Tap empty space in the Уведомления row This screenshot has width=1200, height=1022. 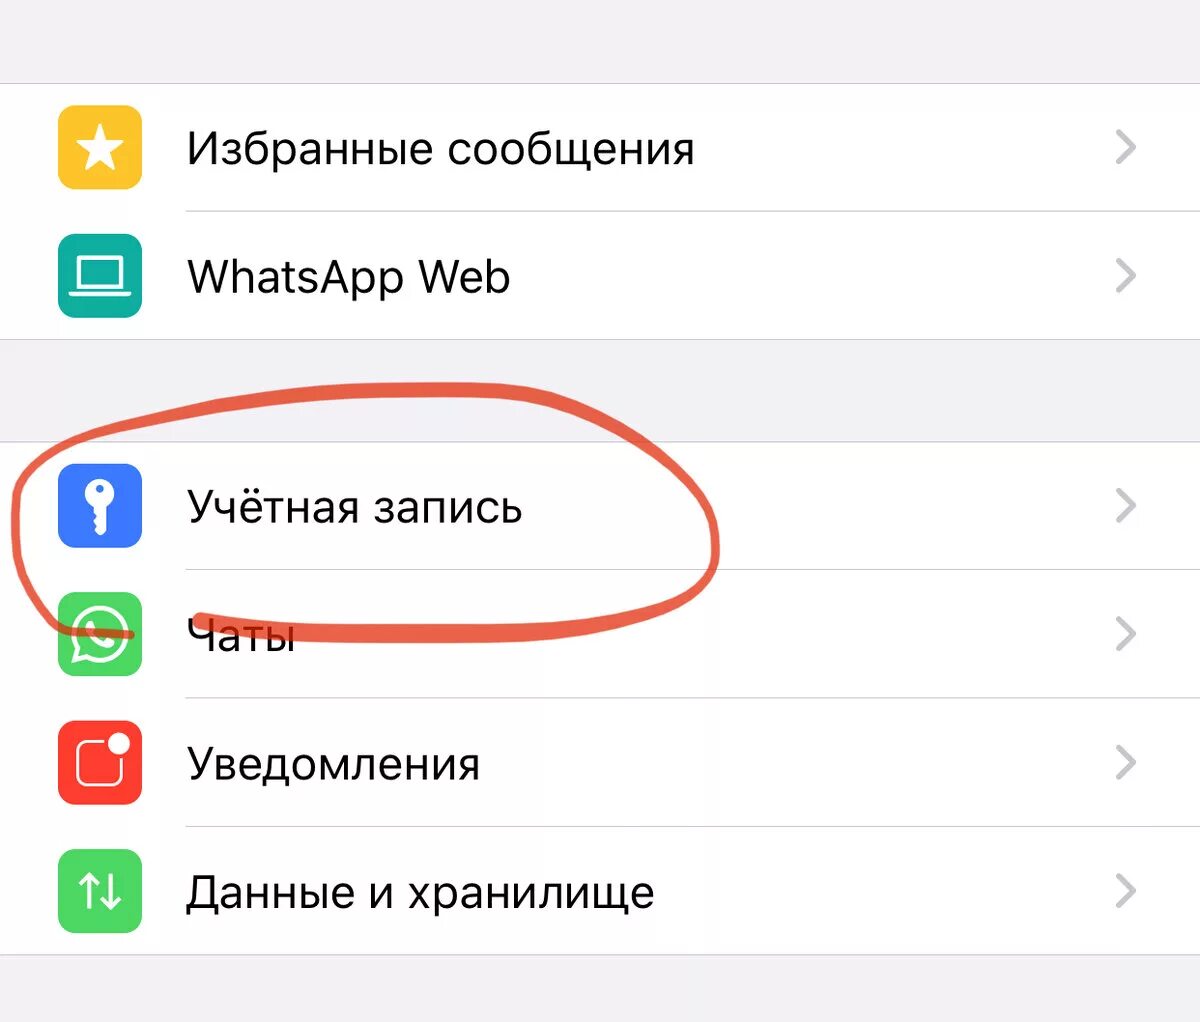click(x=790, y=763)
